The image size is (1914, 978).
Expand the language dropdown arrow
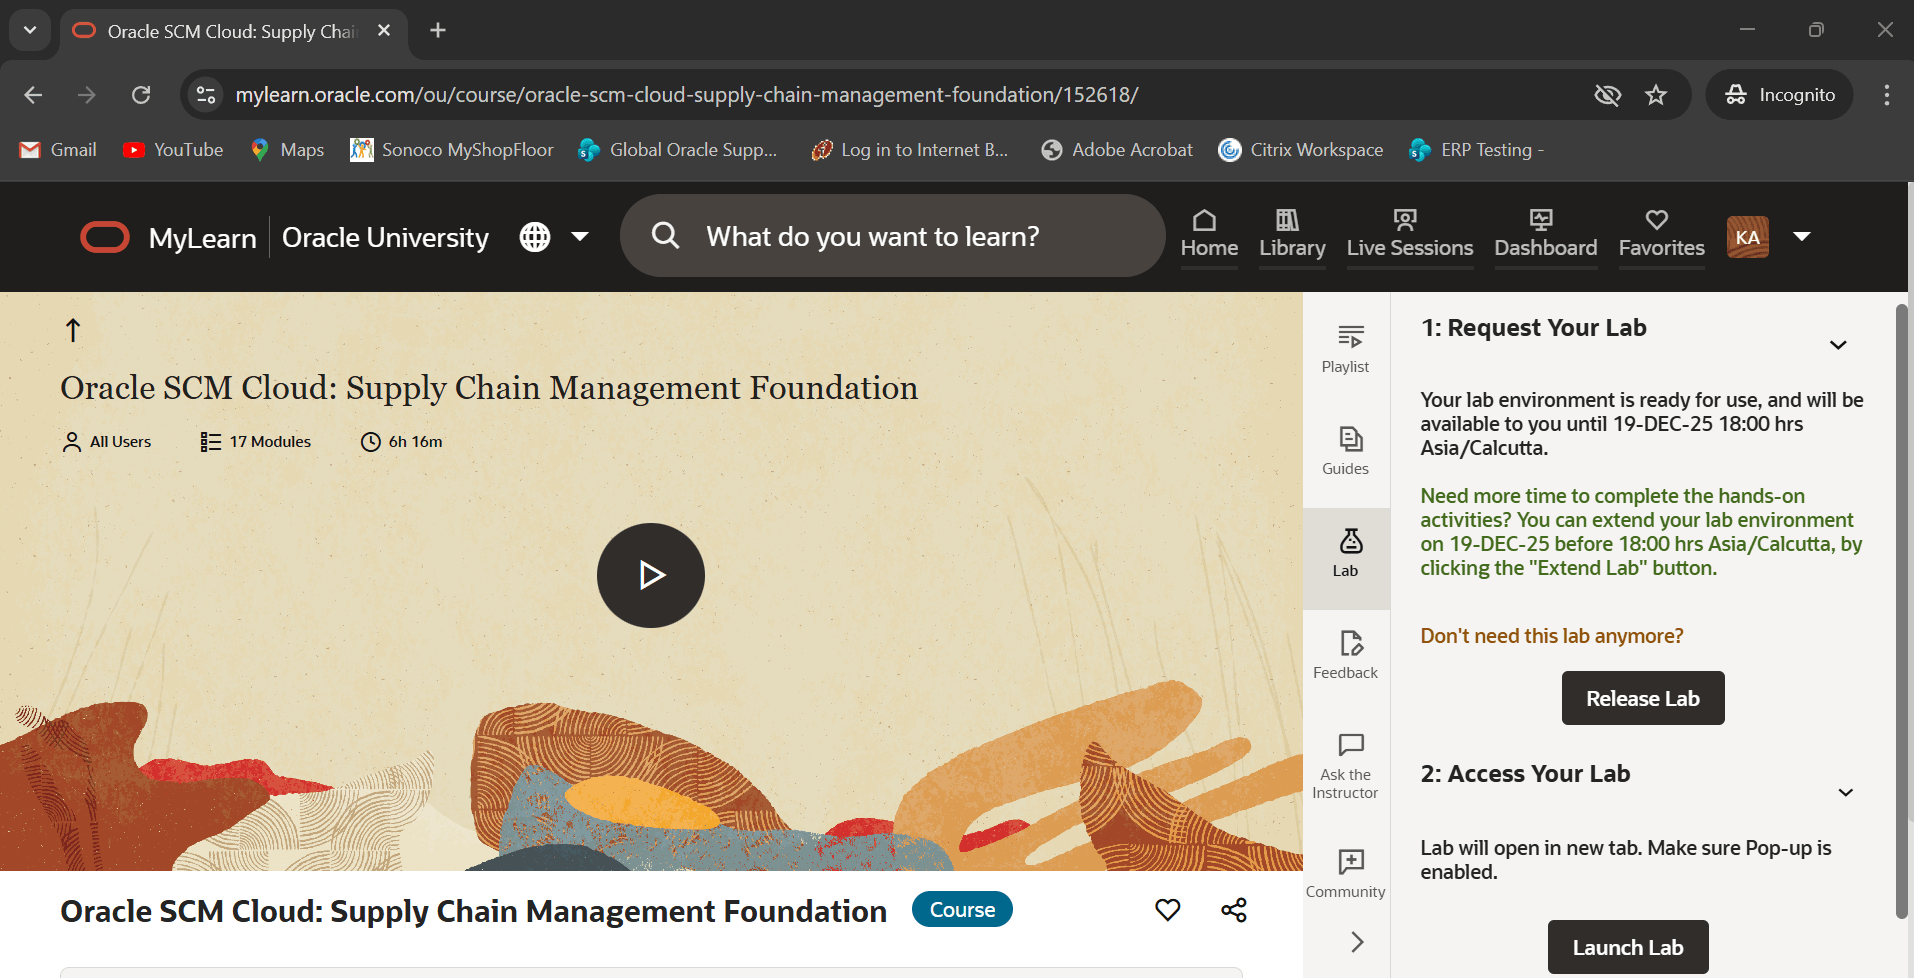(x=580, y=237)
